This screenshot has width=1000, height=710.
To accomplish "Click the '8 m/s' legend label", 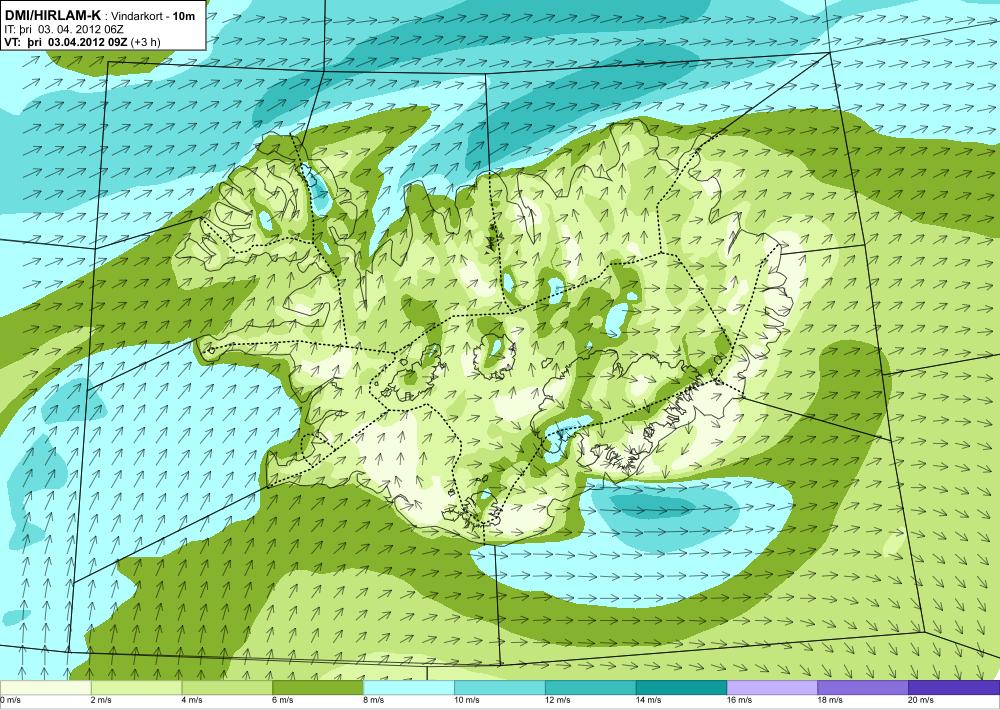I will pyautogui.click(x=374, y=700).
